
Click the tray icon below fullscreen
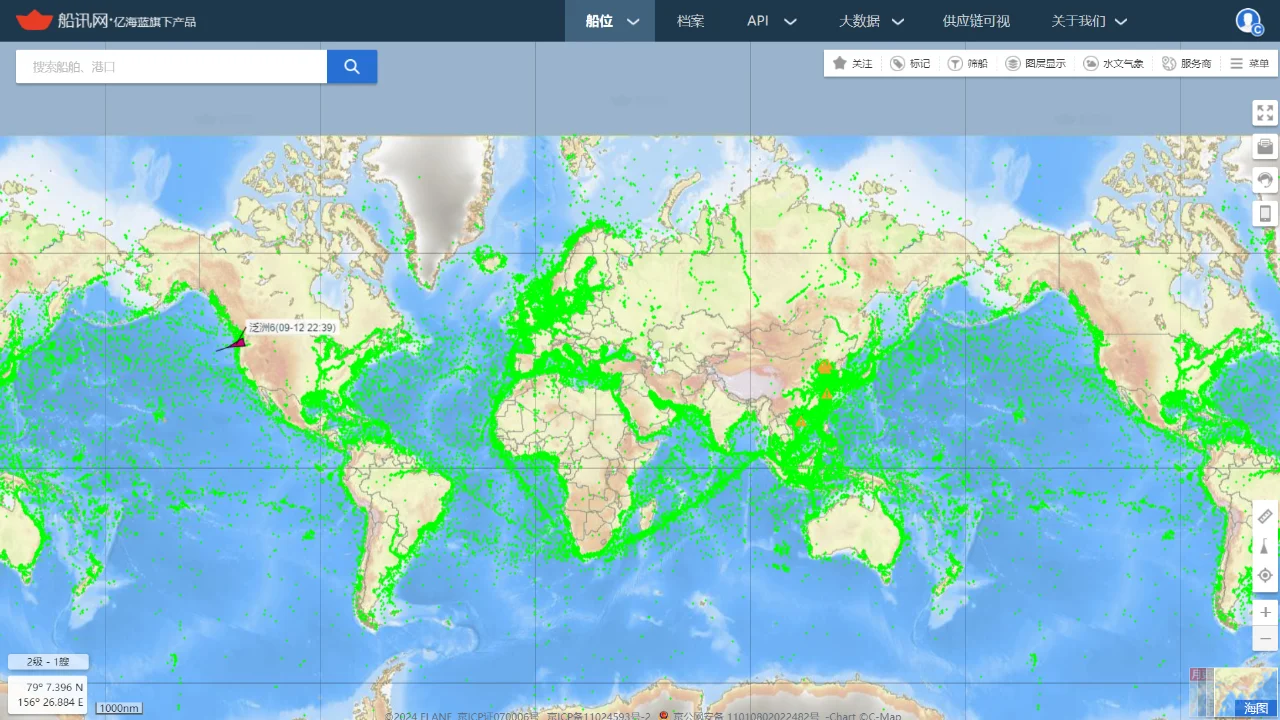(1265, 147)
